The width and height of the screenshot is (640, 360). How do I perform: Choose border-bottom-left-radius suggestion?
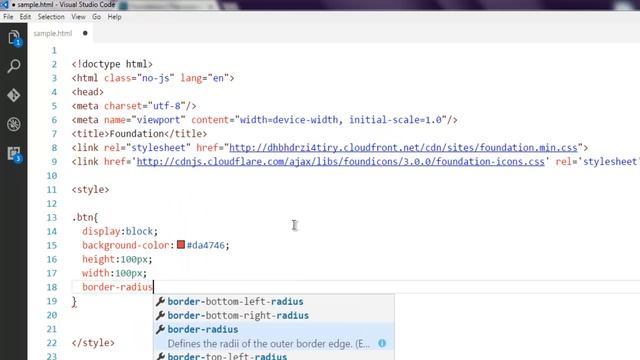point(273,301)
